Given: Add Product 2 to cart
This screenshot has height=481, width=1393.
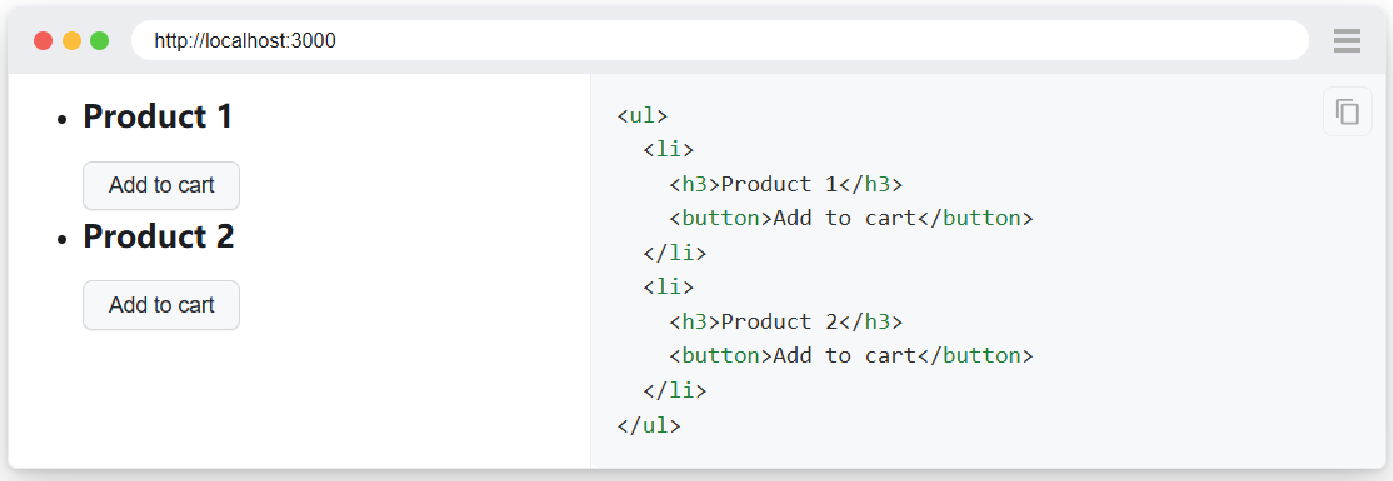Looking at the screenshot, I should tap(161, 305).
